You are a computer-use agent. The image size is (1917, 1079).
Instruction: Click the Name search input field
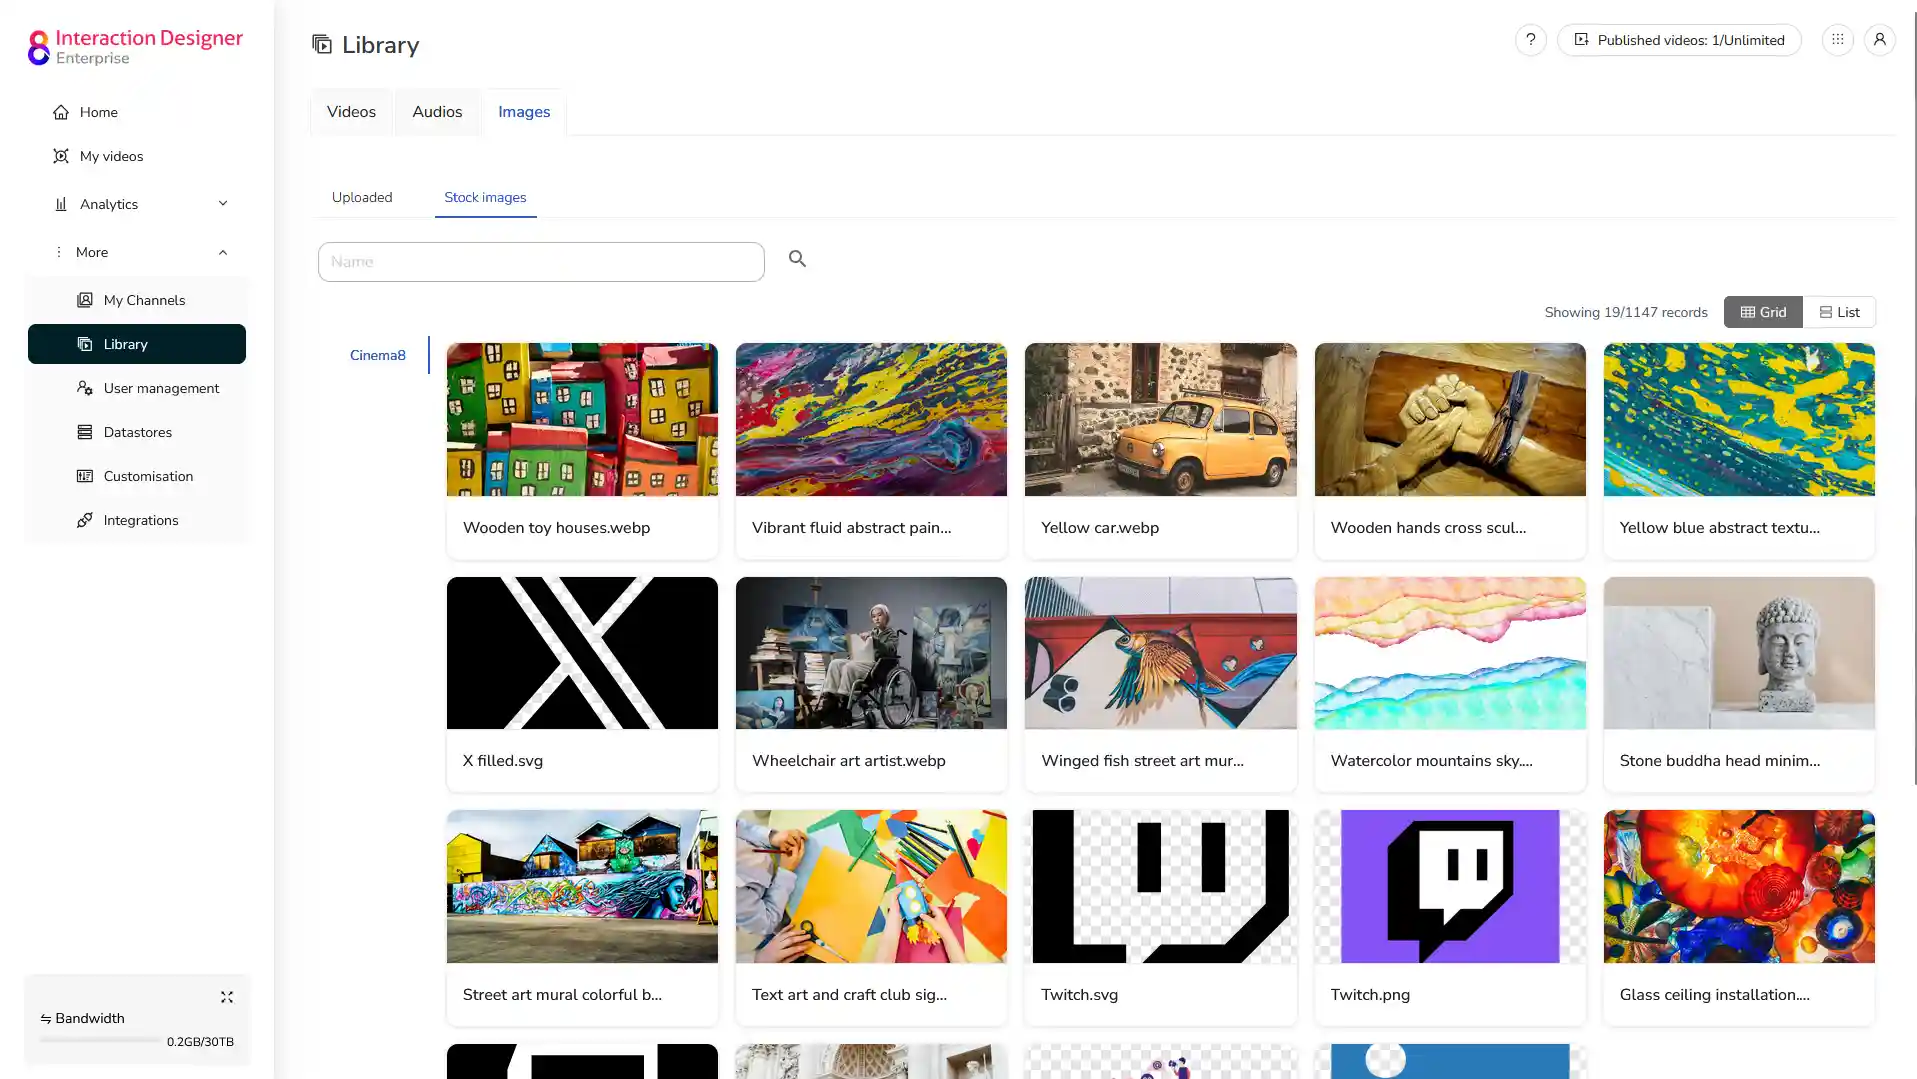click(541, 262)
